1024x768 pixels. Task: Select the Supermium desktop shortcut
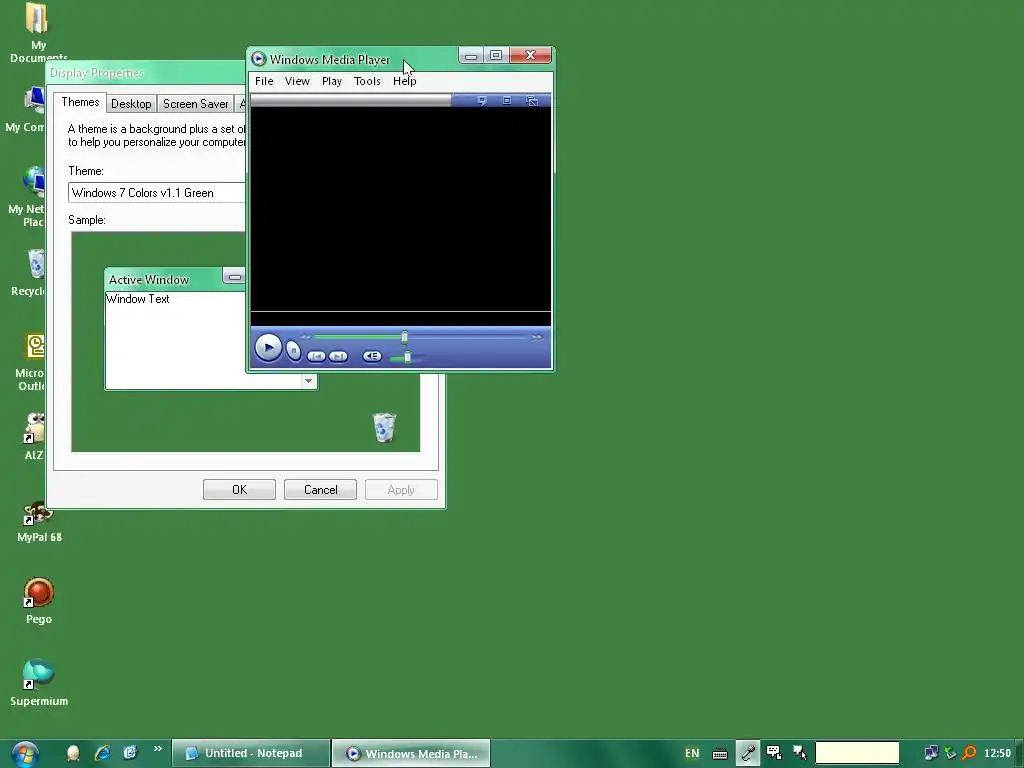pyautogui.click(x=39, y=682)
